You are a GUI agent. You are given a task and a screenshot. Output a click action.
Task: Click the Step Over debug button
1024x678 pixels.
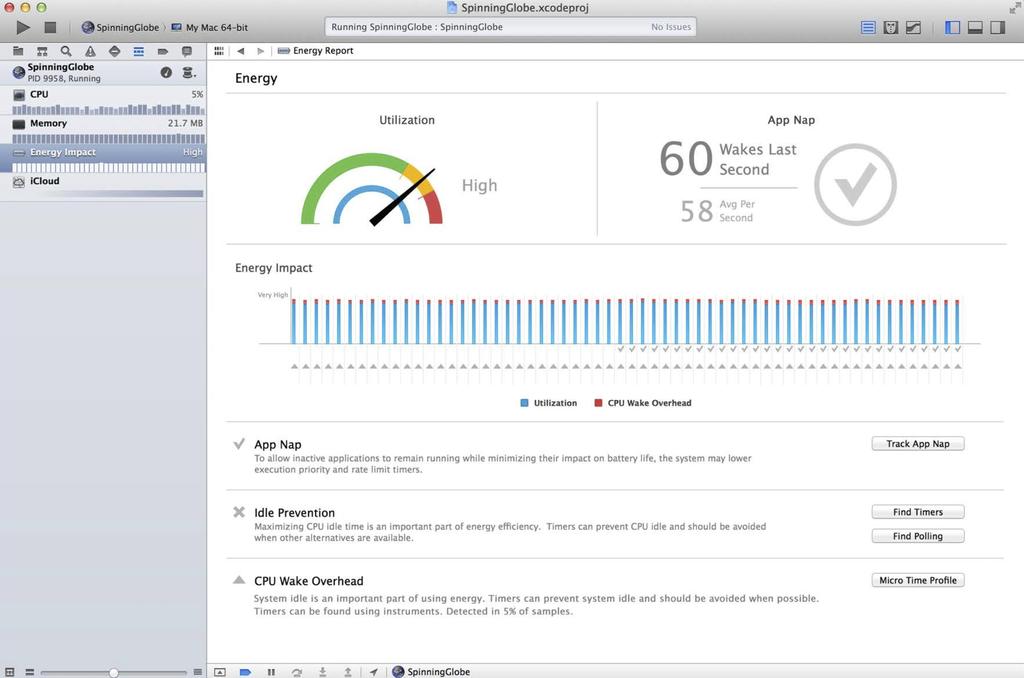[x=297, y=672]
